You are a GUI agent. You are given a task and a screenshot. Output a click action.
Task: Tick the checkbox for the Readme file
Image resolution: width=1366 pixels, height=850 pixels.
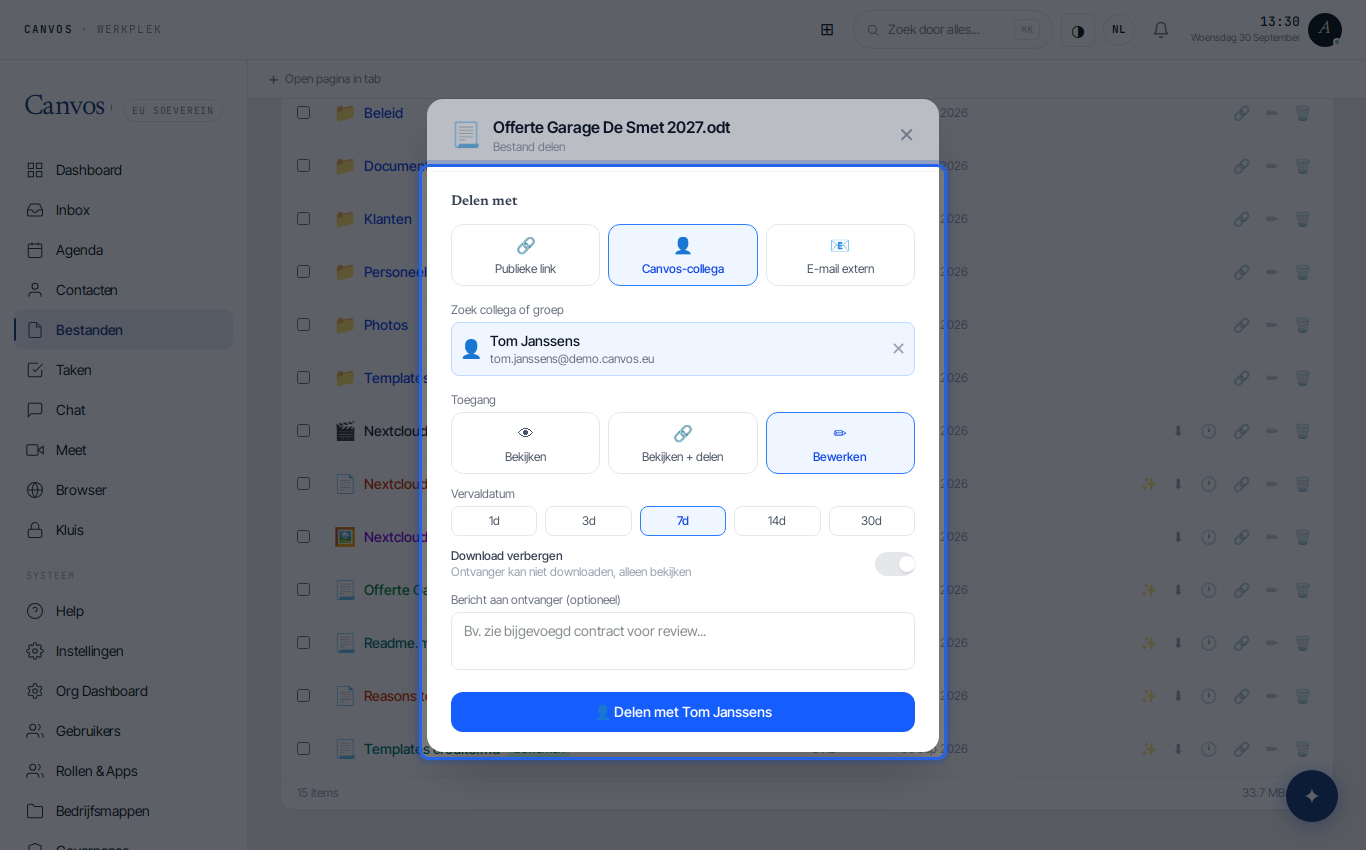(x=303, y=643)
